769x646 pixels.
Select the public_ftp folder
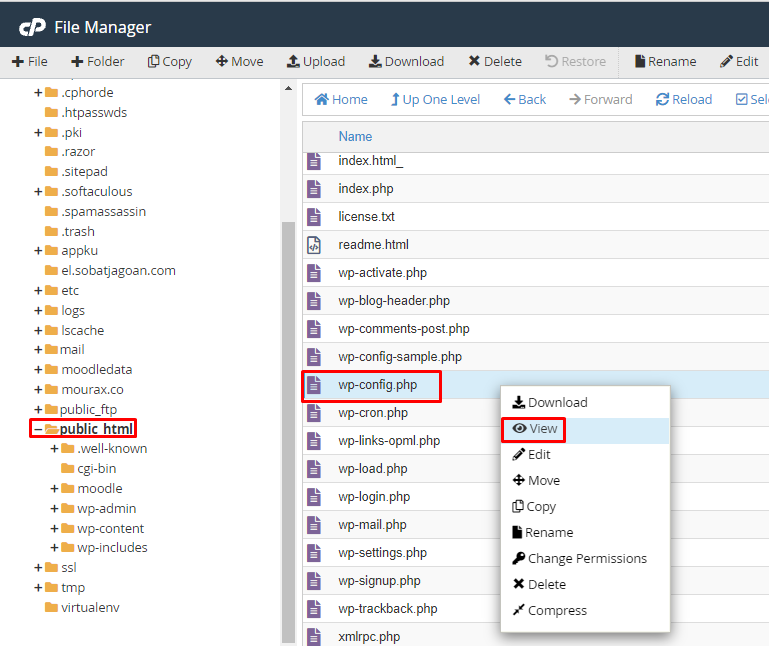pyautogui.click(x=81, y=410)
